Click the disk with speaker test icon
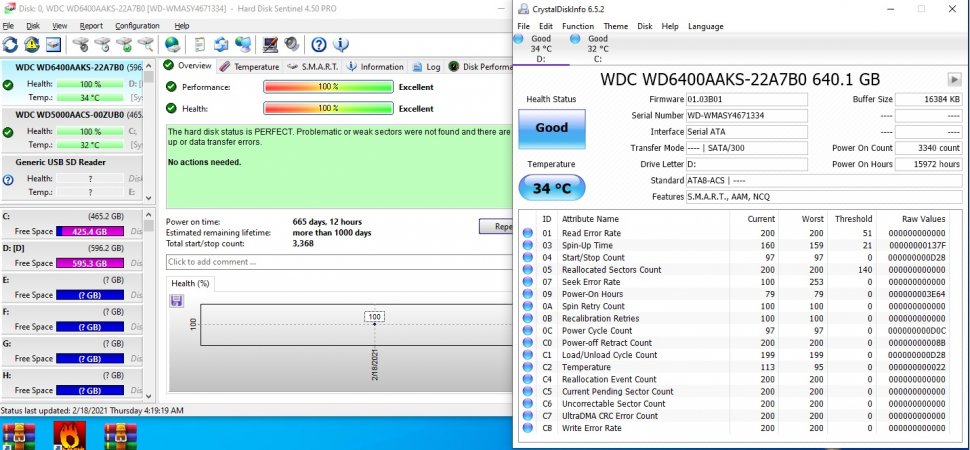 click(81, 45)
